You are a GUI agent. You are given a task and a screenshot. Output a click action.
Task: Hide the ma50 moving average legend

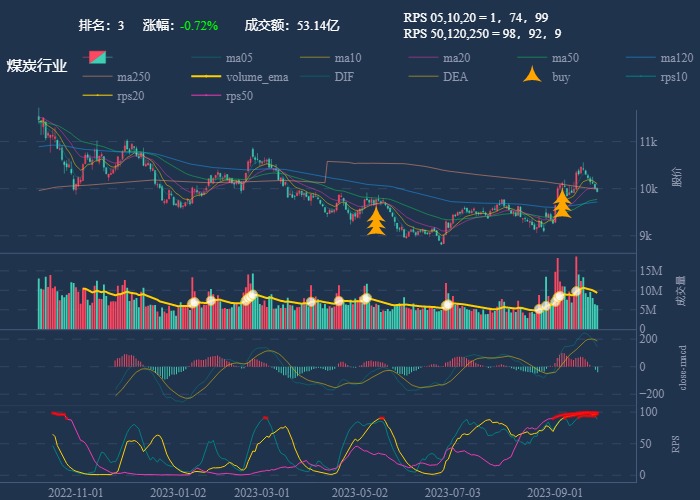pyautogui.click(x=565, y=57)
